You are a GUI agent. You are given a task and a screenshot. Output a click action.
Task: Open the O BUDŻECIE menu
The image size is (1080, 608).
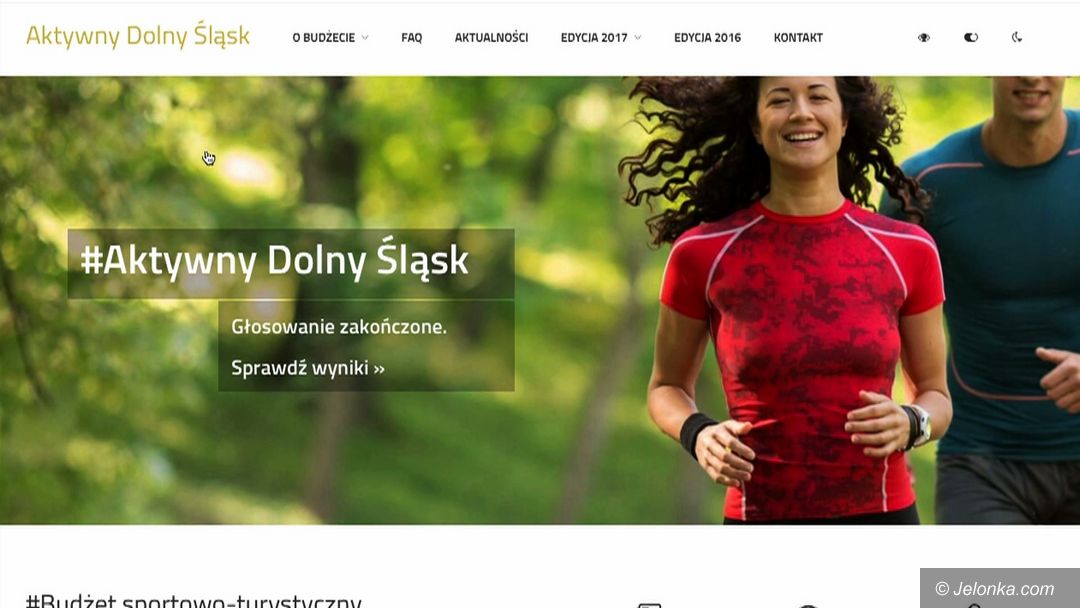click(324, 37)
